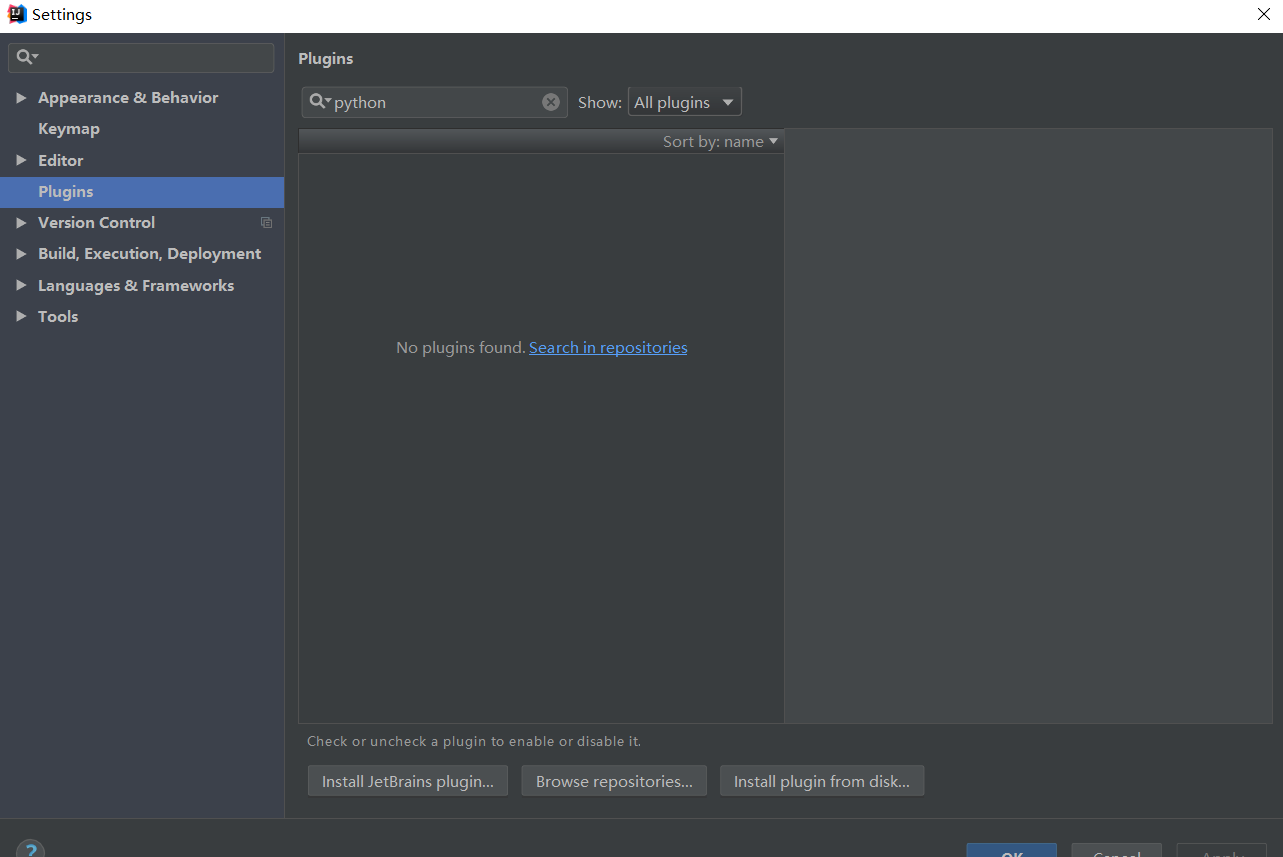Open help via the question mark icon
The height and width of the screenshot is (857, 1283).
pos(30,848)
